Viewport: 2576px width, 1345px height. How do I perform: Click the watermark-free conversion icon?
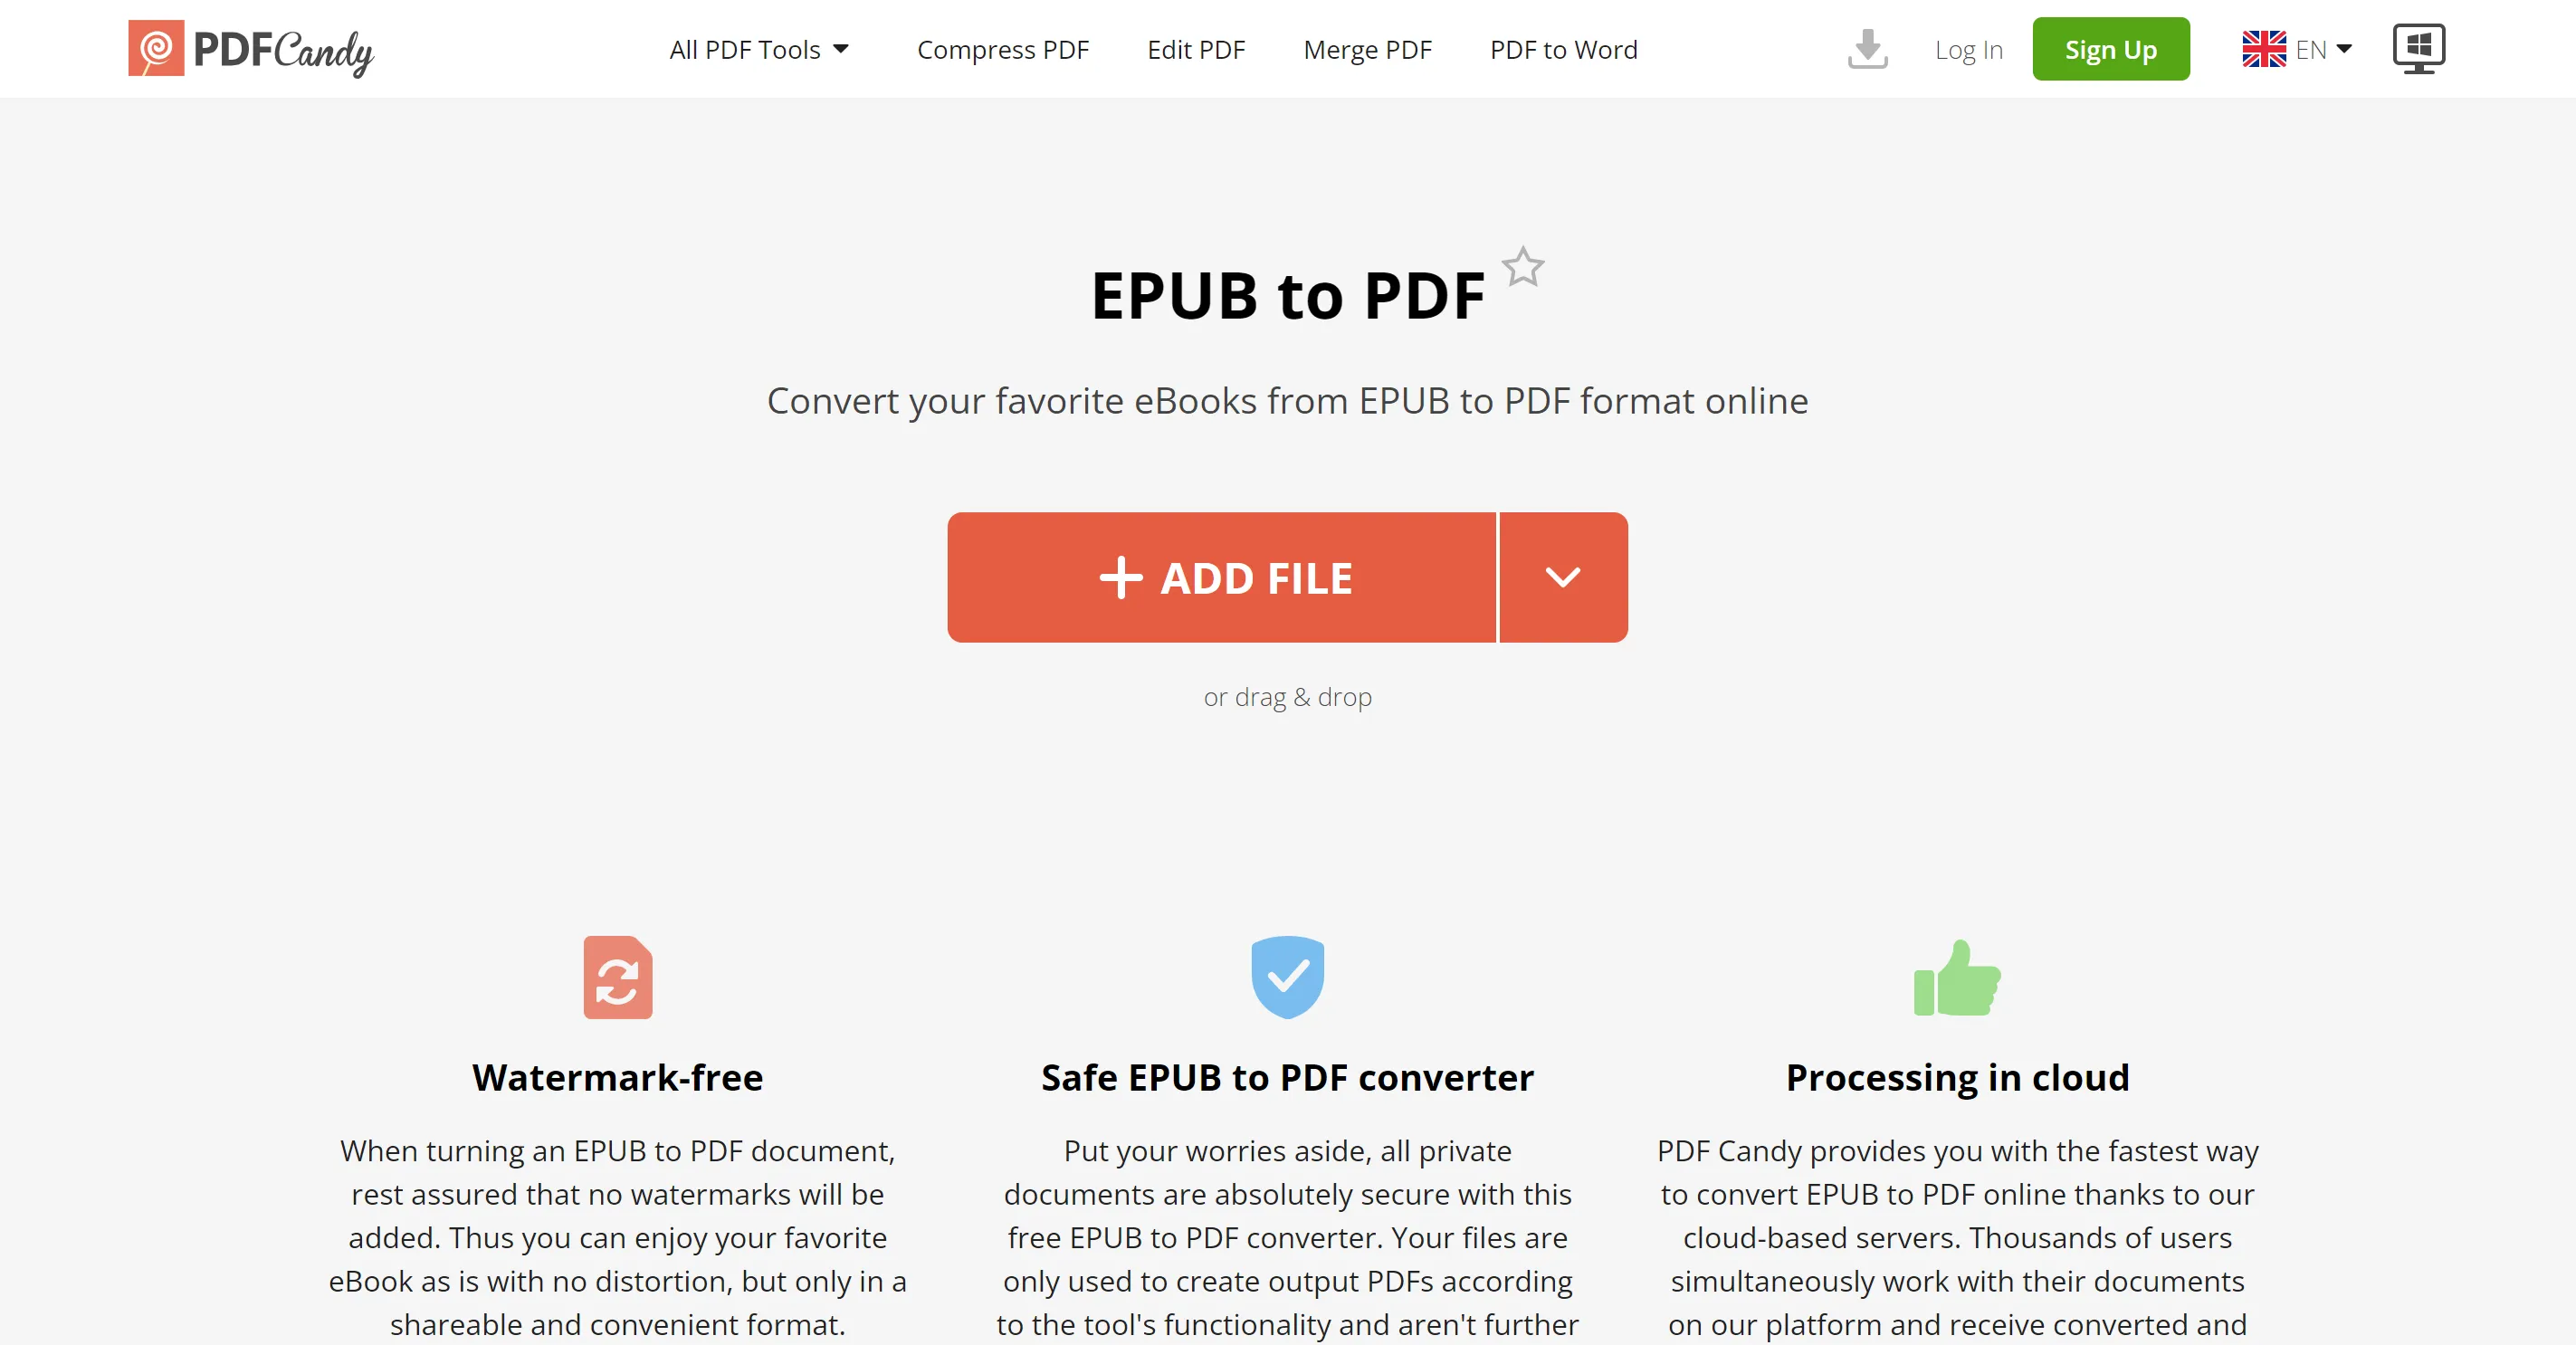[618, 978]
